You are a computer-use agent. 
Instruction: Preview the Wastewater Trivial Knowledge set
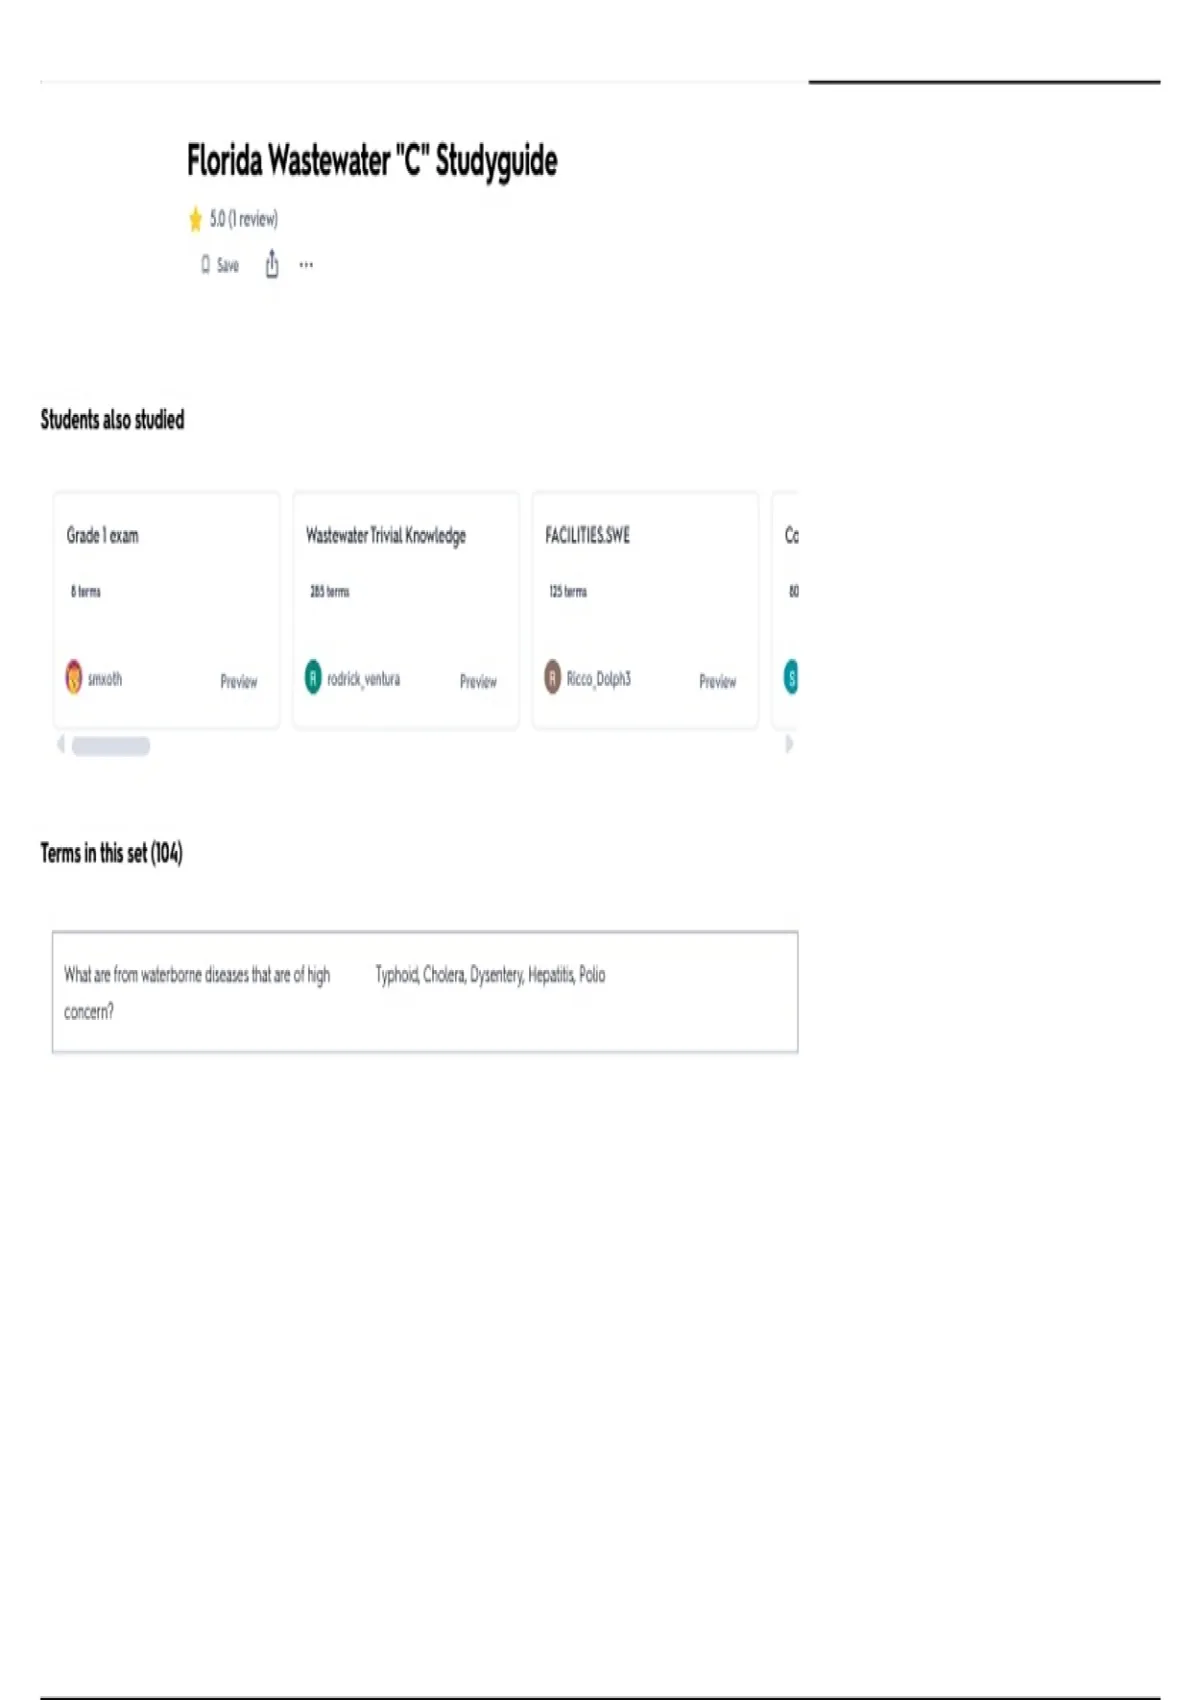click(478, 682)
